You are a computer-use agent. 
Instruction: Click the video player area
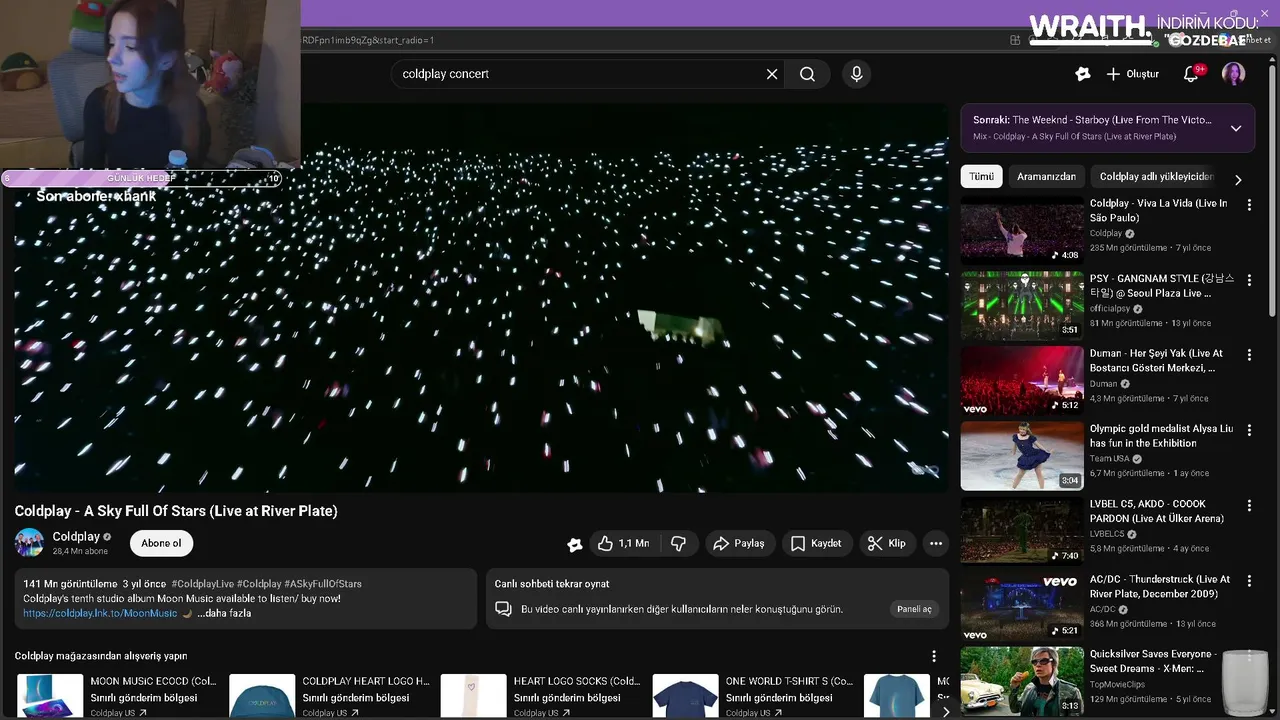(481, 298)
